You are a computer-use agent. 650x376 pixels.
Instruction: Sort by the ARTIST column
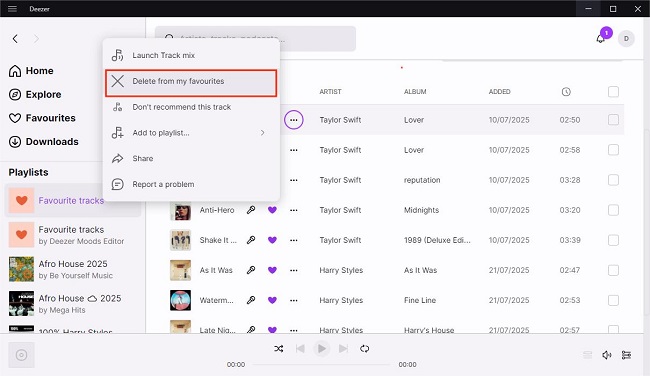pos(330,92)
